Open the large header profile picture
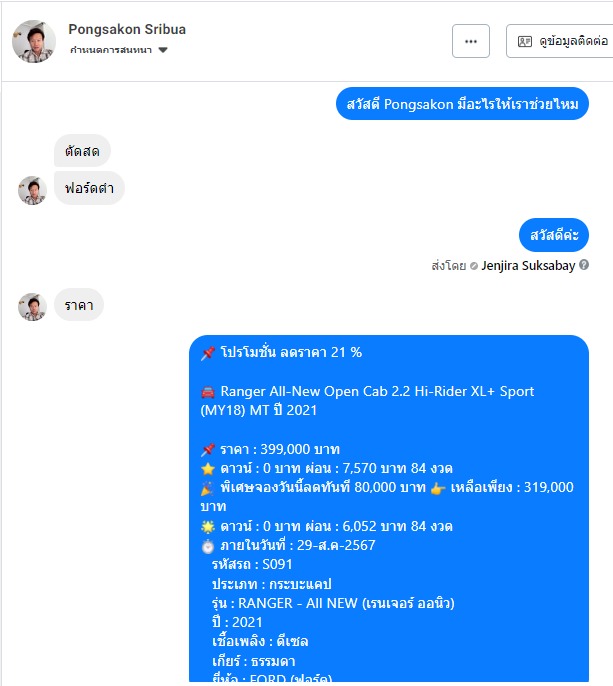Screen dimensions: 613x686 (x=34, y=42)
